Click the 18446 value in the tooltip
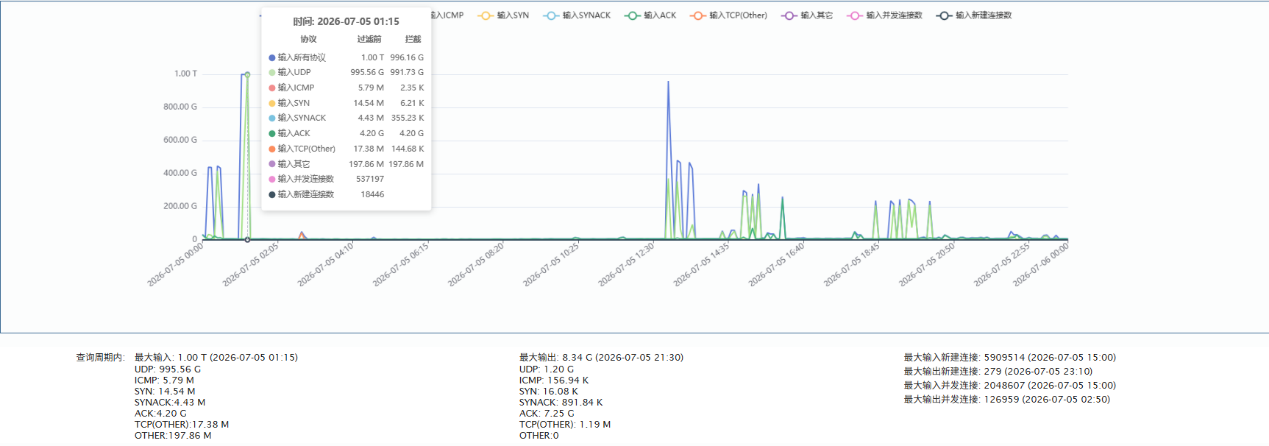 click(x=371, y=193)
